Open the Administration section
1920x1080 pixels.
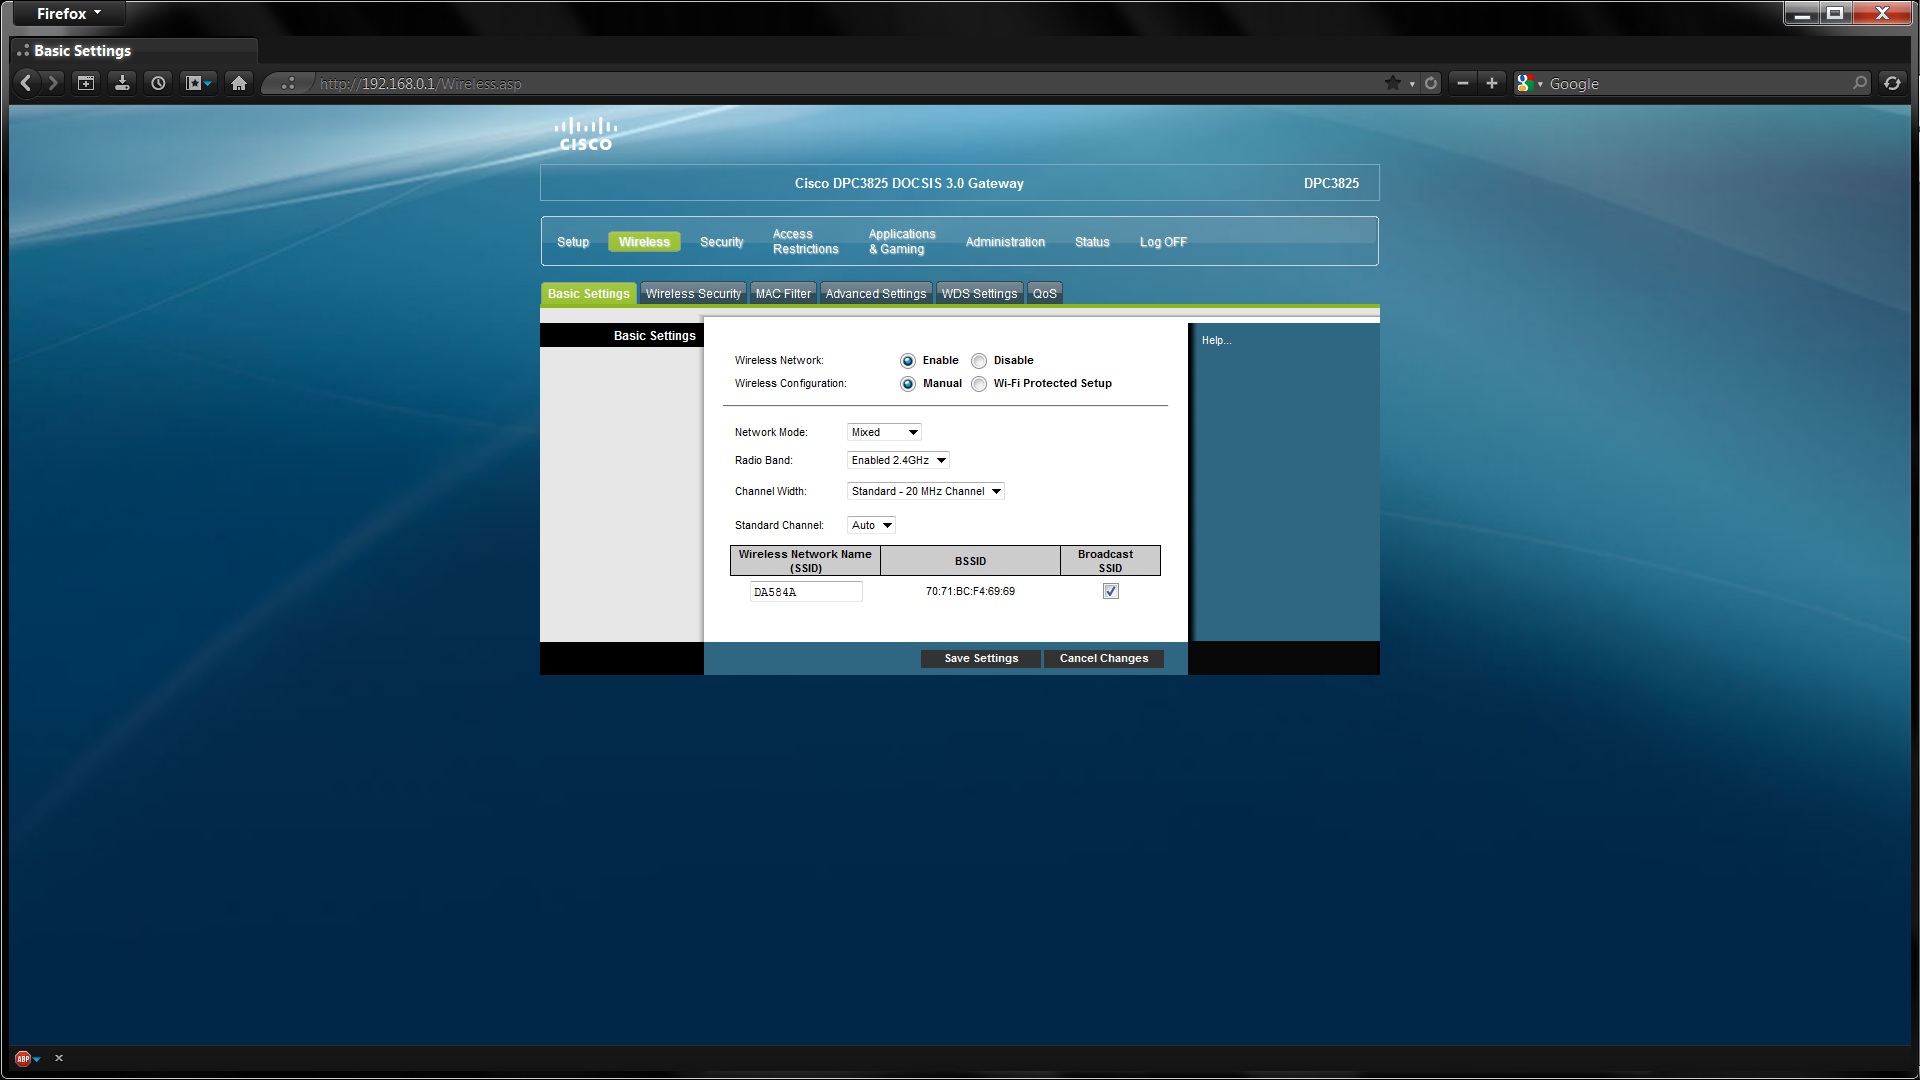coord(1005,242)
